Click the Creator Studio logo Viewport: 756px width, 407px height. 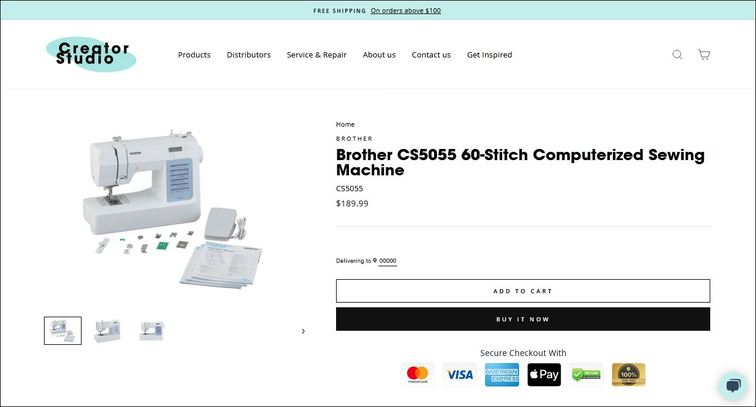pyautogui.click(x=91, y=54)
